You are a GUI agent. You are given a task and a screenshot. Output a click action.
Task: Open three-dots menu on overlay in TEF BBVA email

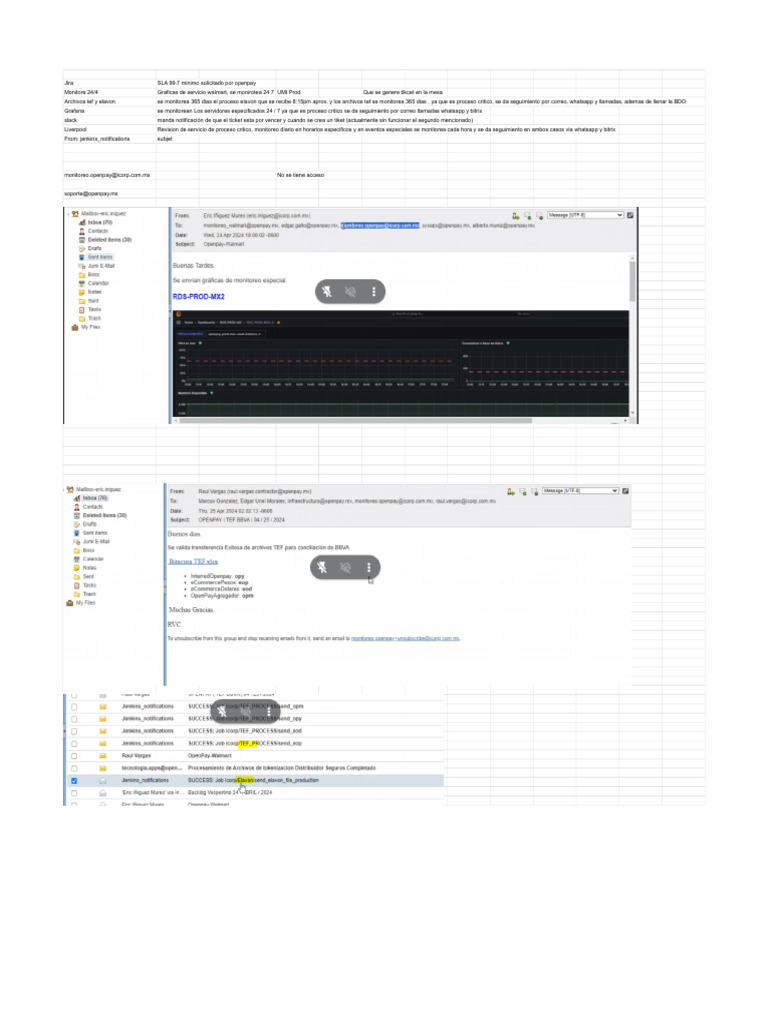368,568
